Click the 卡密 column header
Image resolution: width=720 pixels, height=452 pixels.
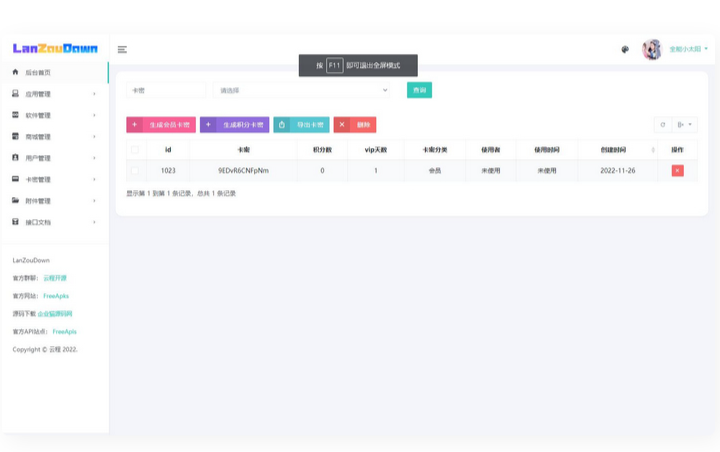pyautogui.click(x=243, y=149)
